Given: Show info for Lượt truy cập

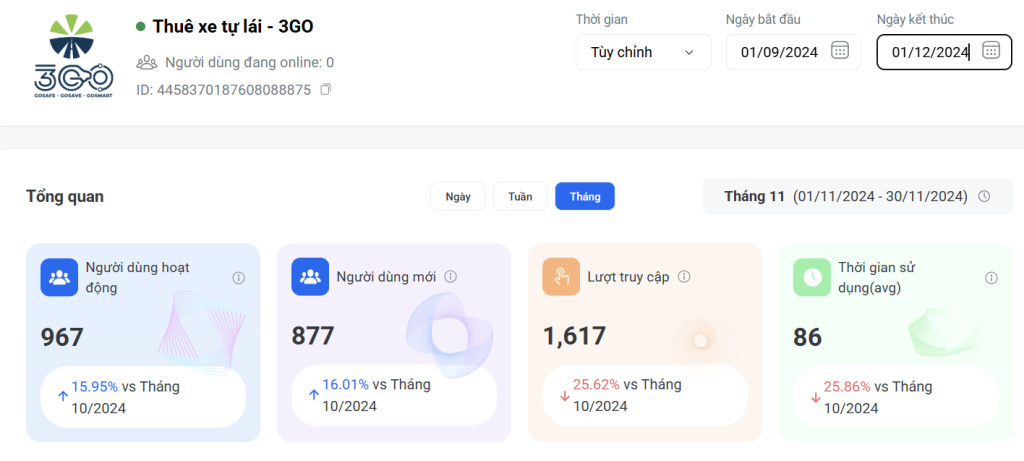Looking at the screenshot, I should (x=684, y=276).
